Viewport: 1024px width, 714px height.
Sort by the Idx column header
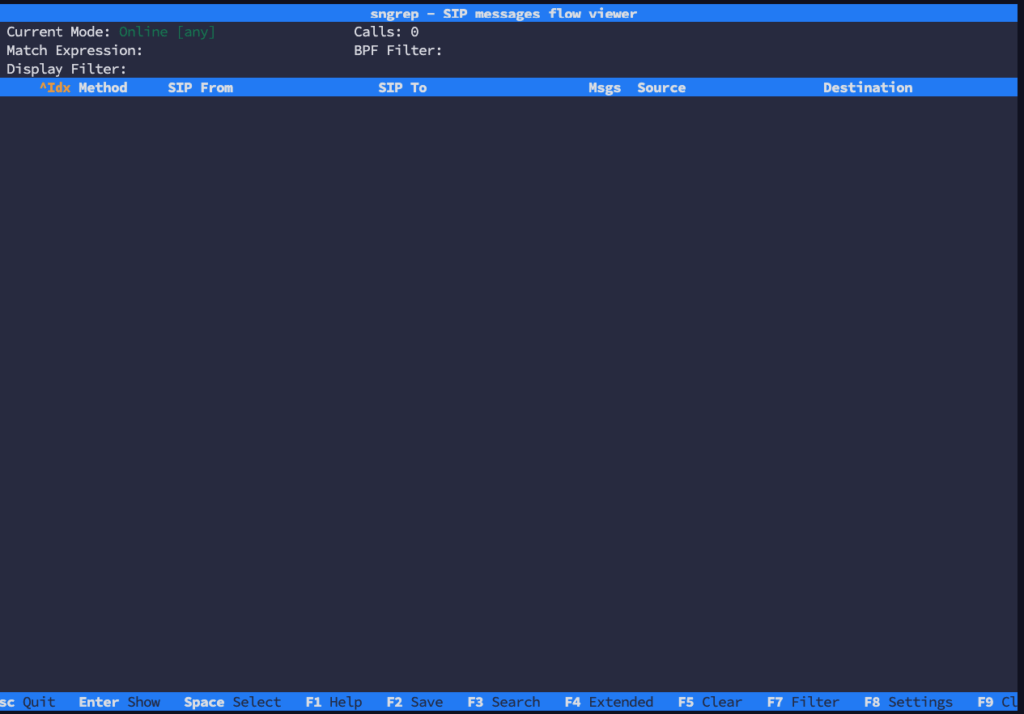pyautogui.click(x=55, y=88)
